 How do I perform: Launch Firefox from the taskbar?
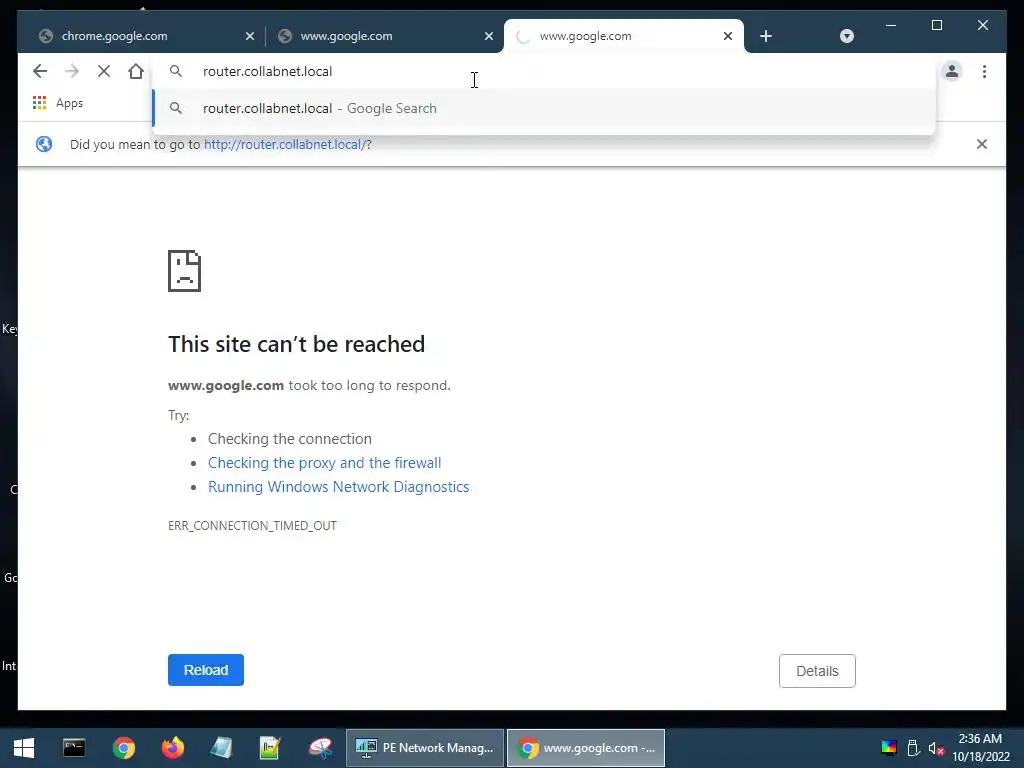coord(172,748)
